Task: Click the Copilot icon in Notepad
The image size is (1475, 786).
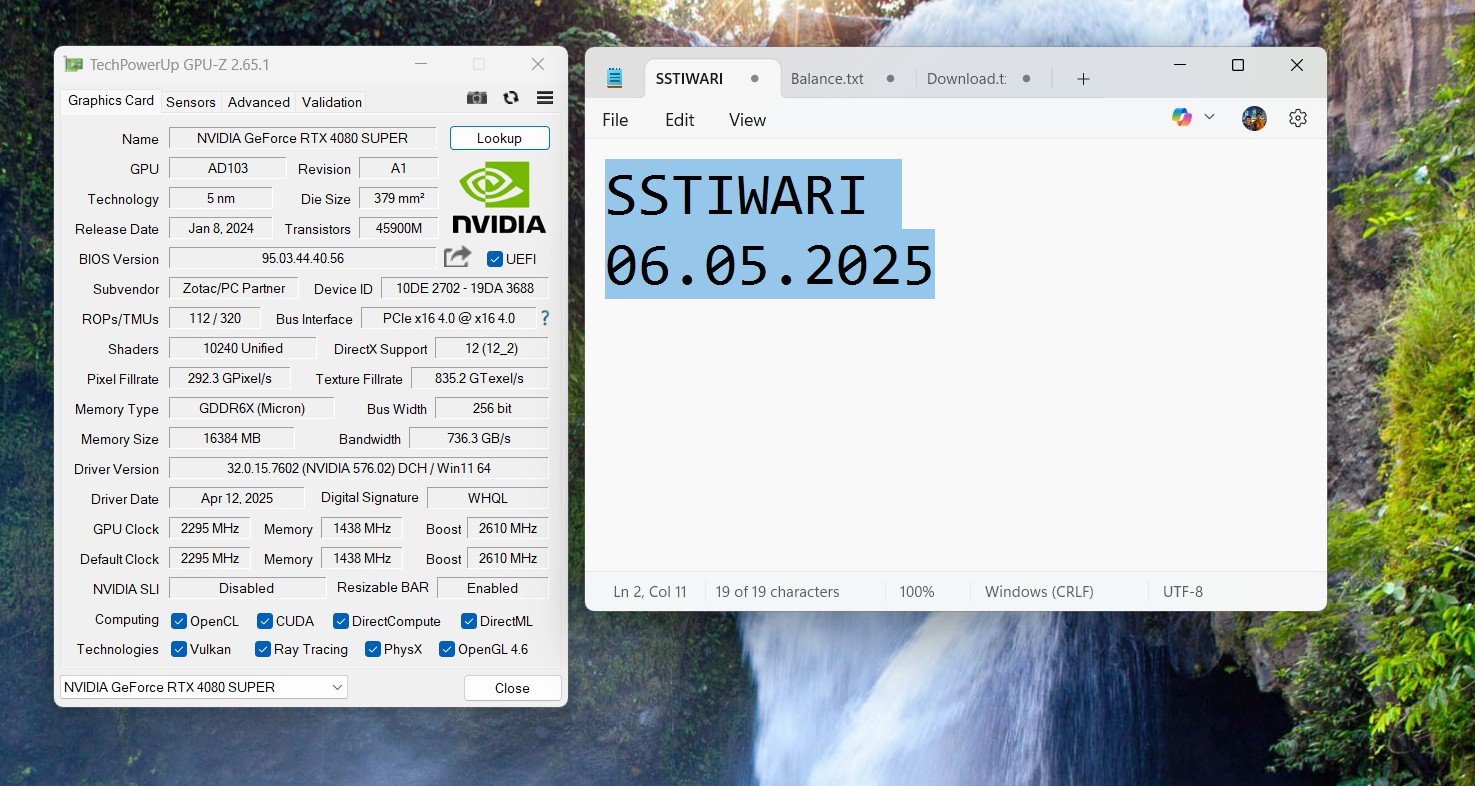Action: pyautogui.click(x=1182, y=117)
